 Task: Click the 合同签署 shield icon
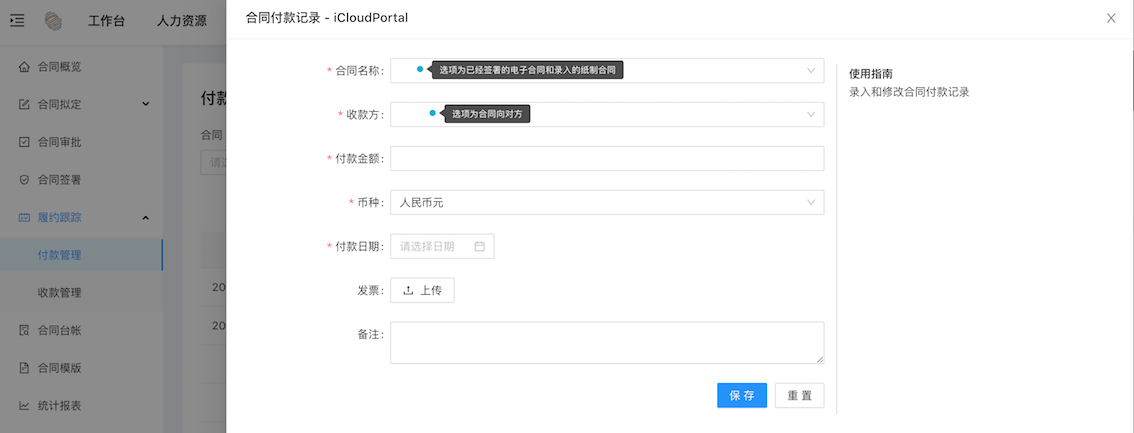[x=25, y=180]
